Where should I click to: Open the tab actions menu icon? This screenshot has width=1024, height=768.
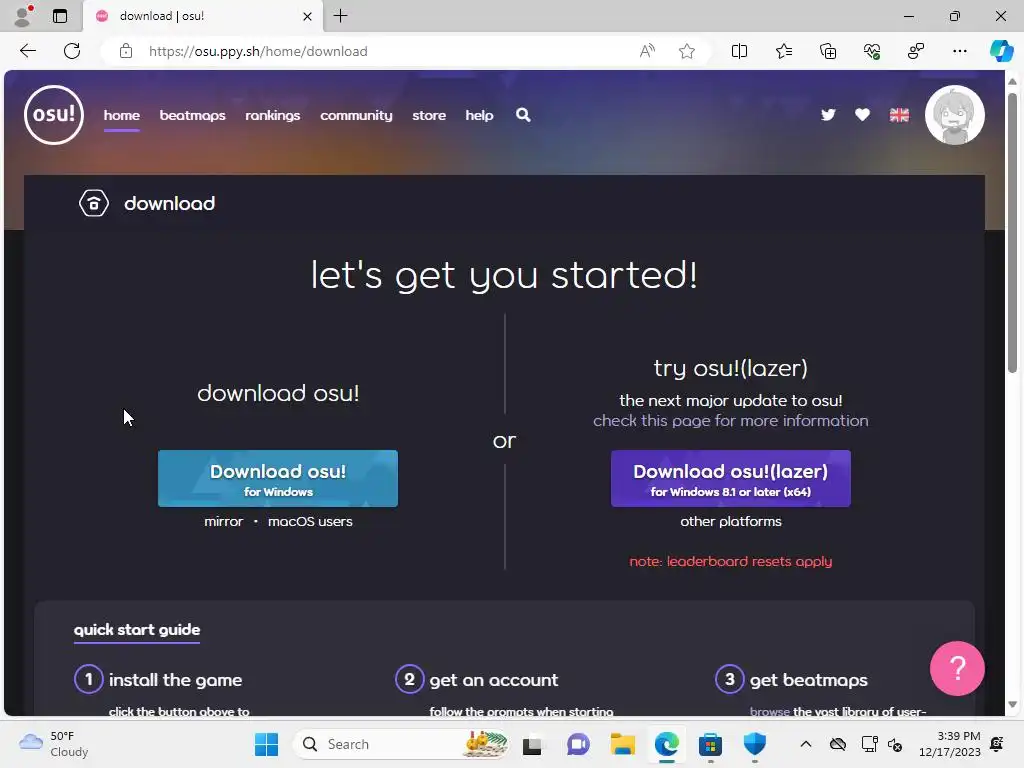pyautogui.click(x=60, y=16)
